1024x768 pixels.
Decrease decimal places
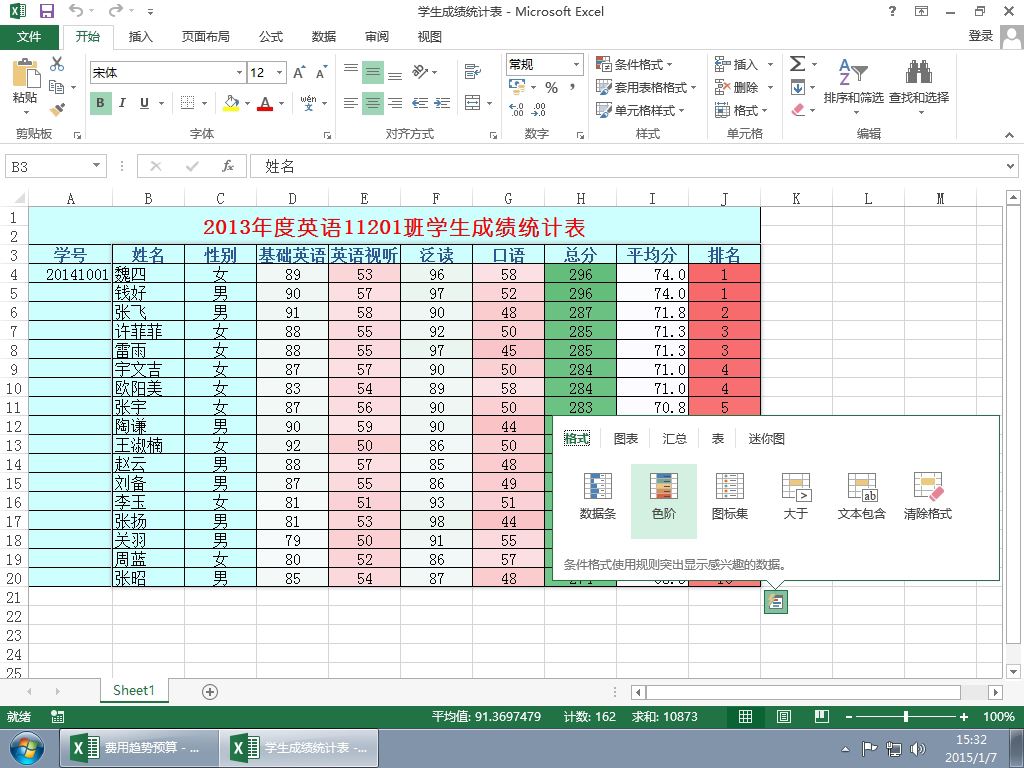coord(539,110)
